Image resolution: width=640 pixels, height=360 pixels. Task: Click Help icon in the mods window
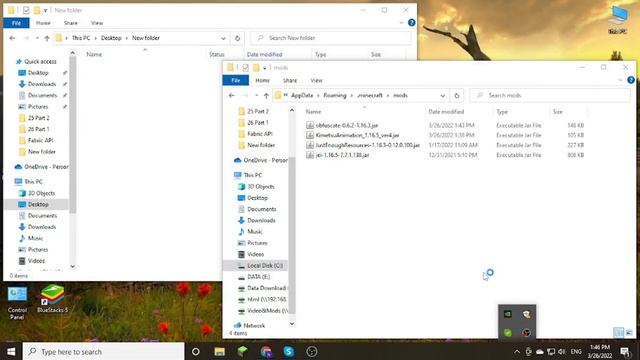click(x=631, y=80)
